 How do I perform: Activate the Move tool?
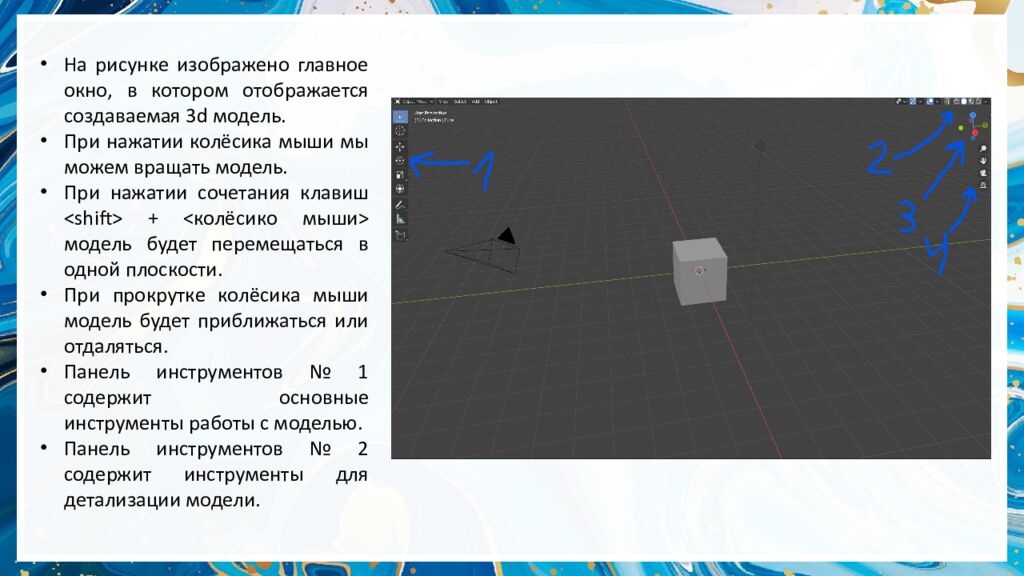400,146
